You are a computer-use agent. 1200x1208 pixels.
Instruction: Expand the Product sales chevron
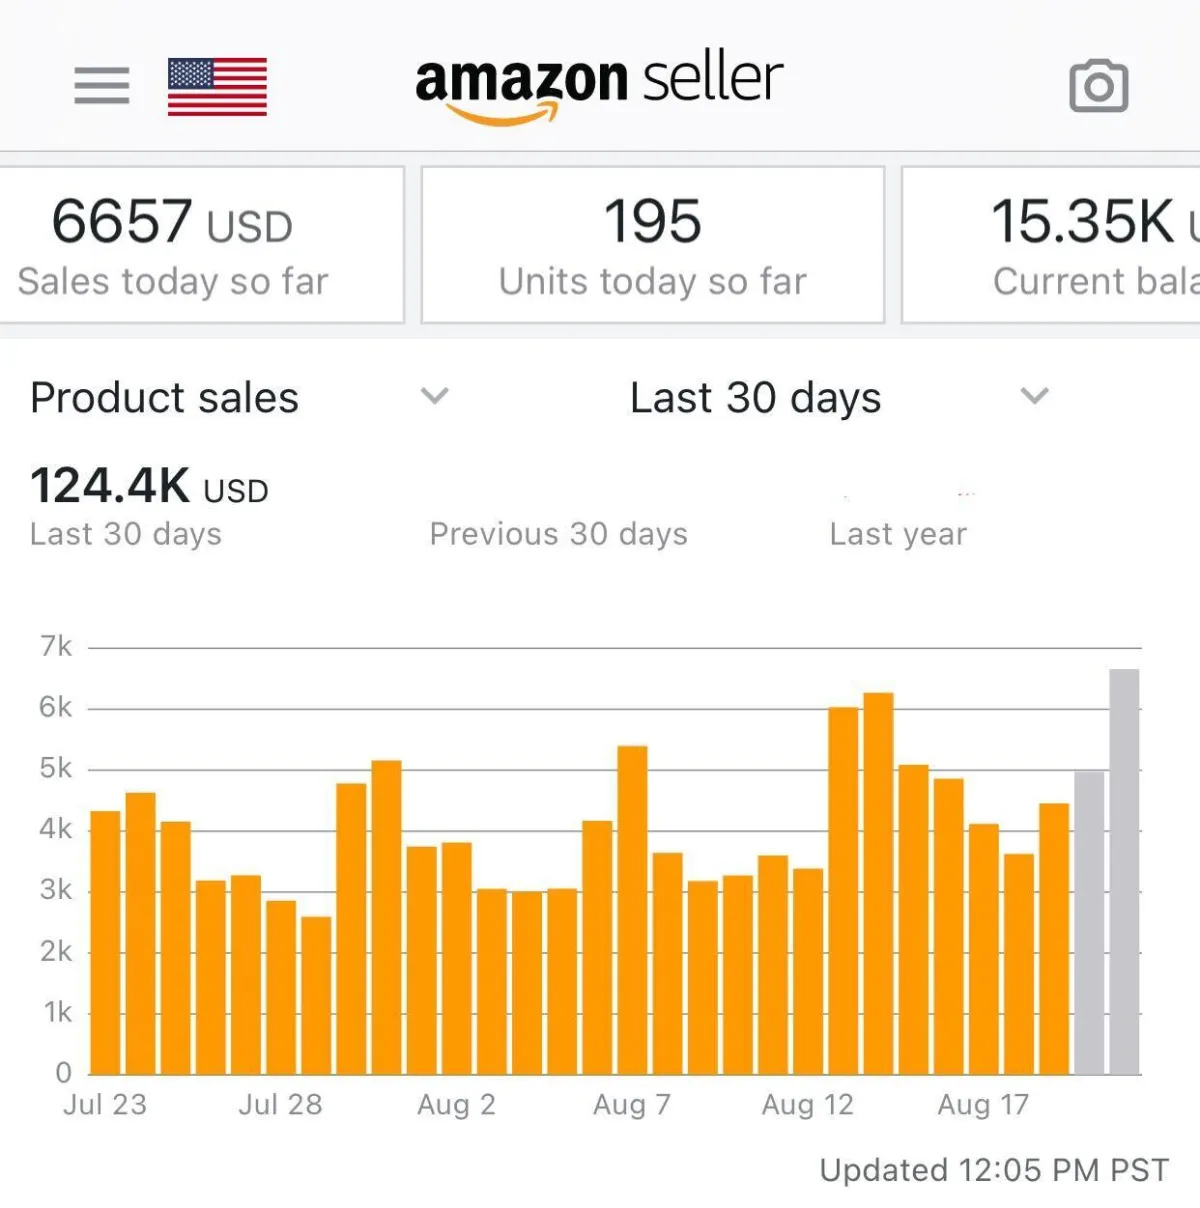point(434,396)
